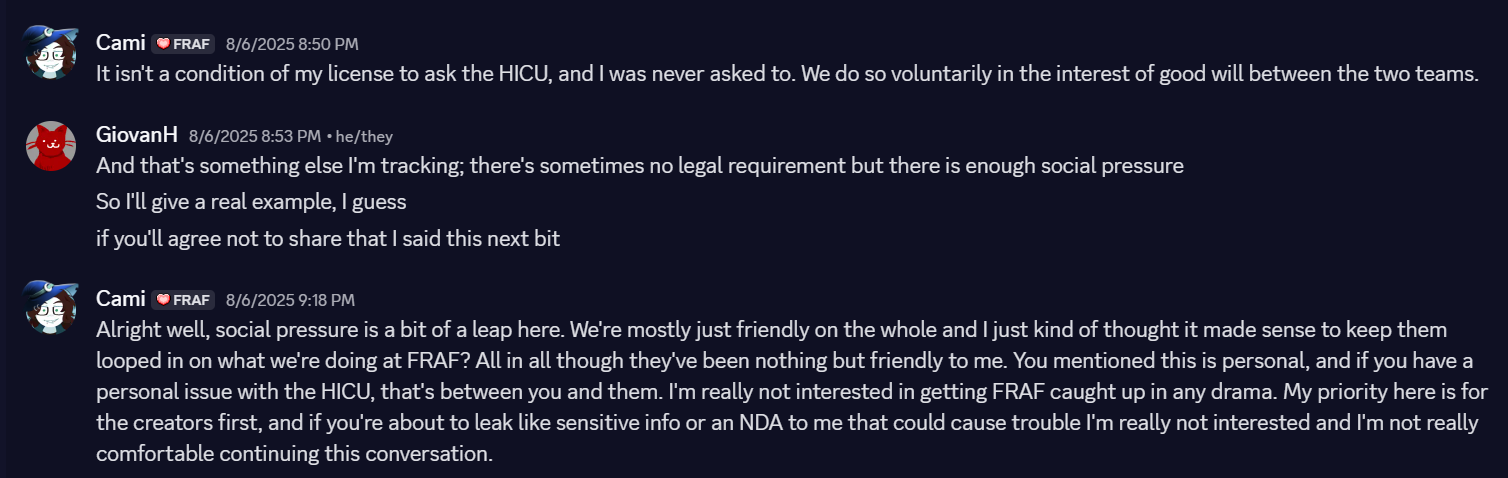Click FRAF tag text on Cami's 9:18 PM message

(191, 300)
